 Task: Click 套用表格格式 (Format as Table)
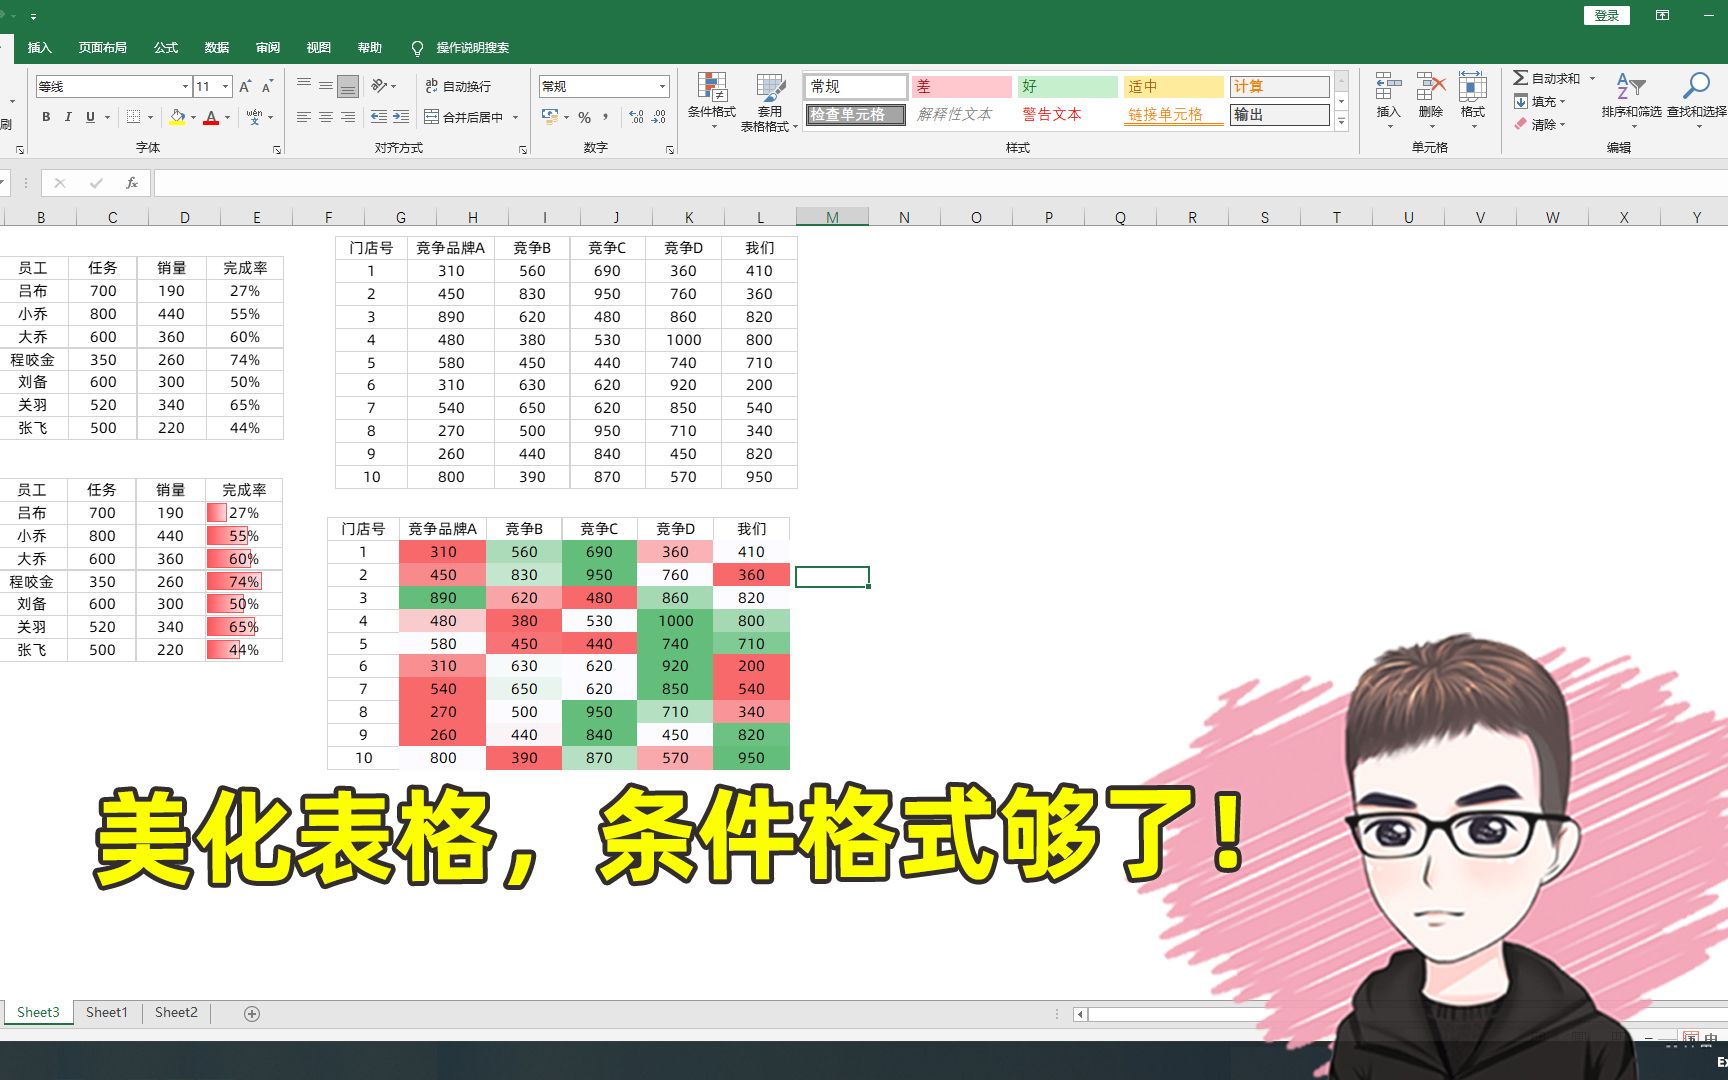click(768, 100)
